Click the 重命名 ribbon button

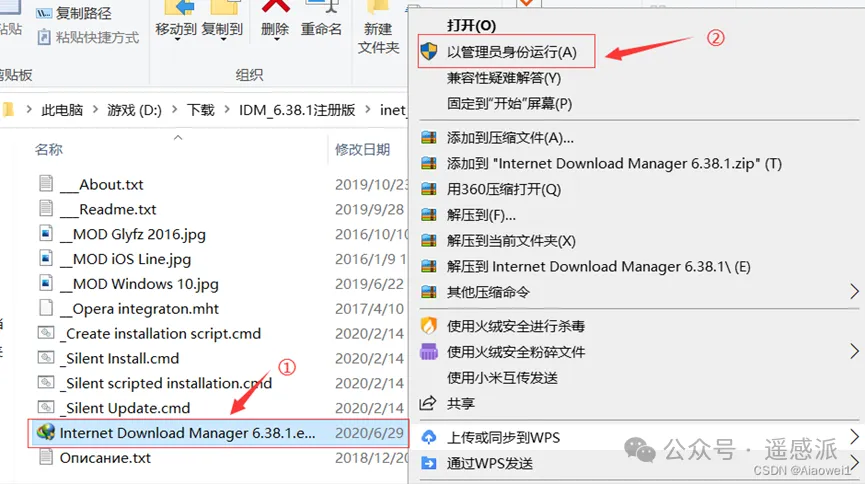click(x=321, y=20)
